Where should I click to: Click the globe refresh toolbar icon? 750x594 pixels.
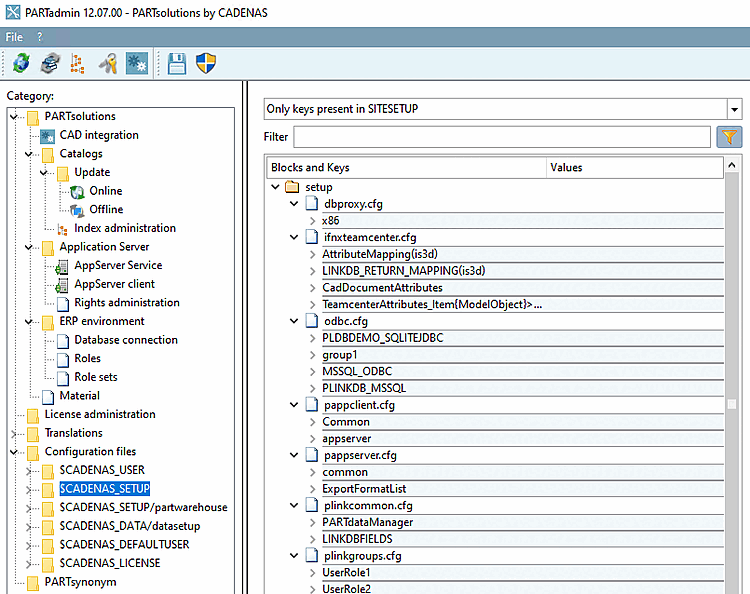[x=21, y=64]
